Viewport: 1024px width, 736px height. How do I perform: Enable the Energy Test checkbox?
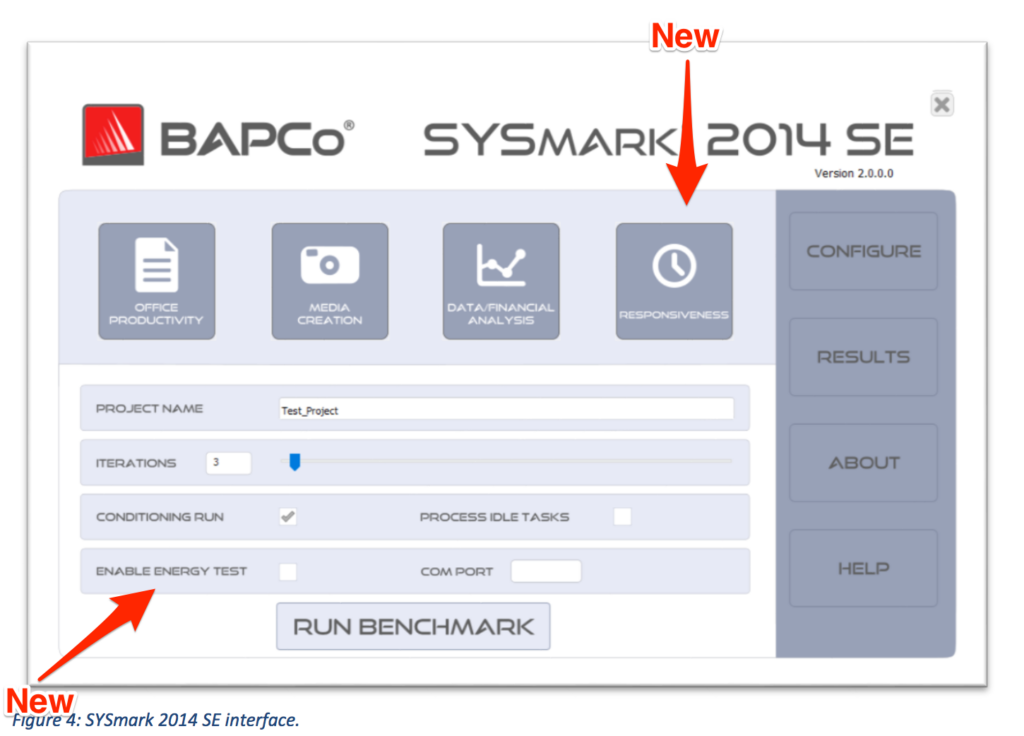pyautogui.click(x=288, y=571)
